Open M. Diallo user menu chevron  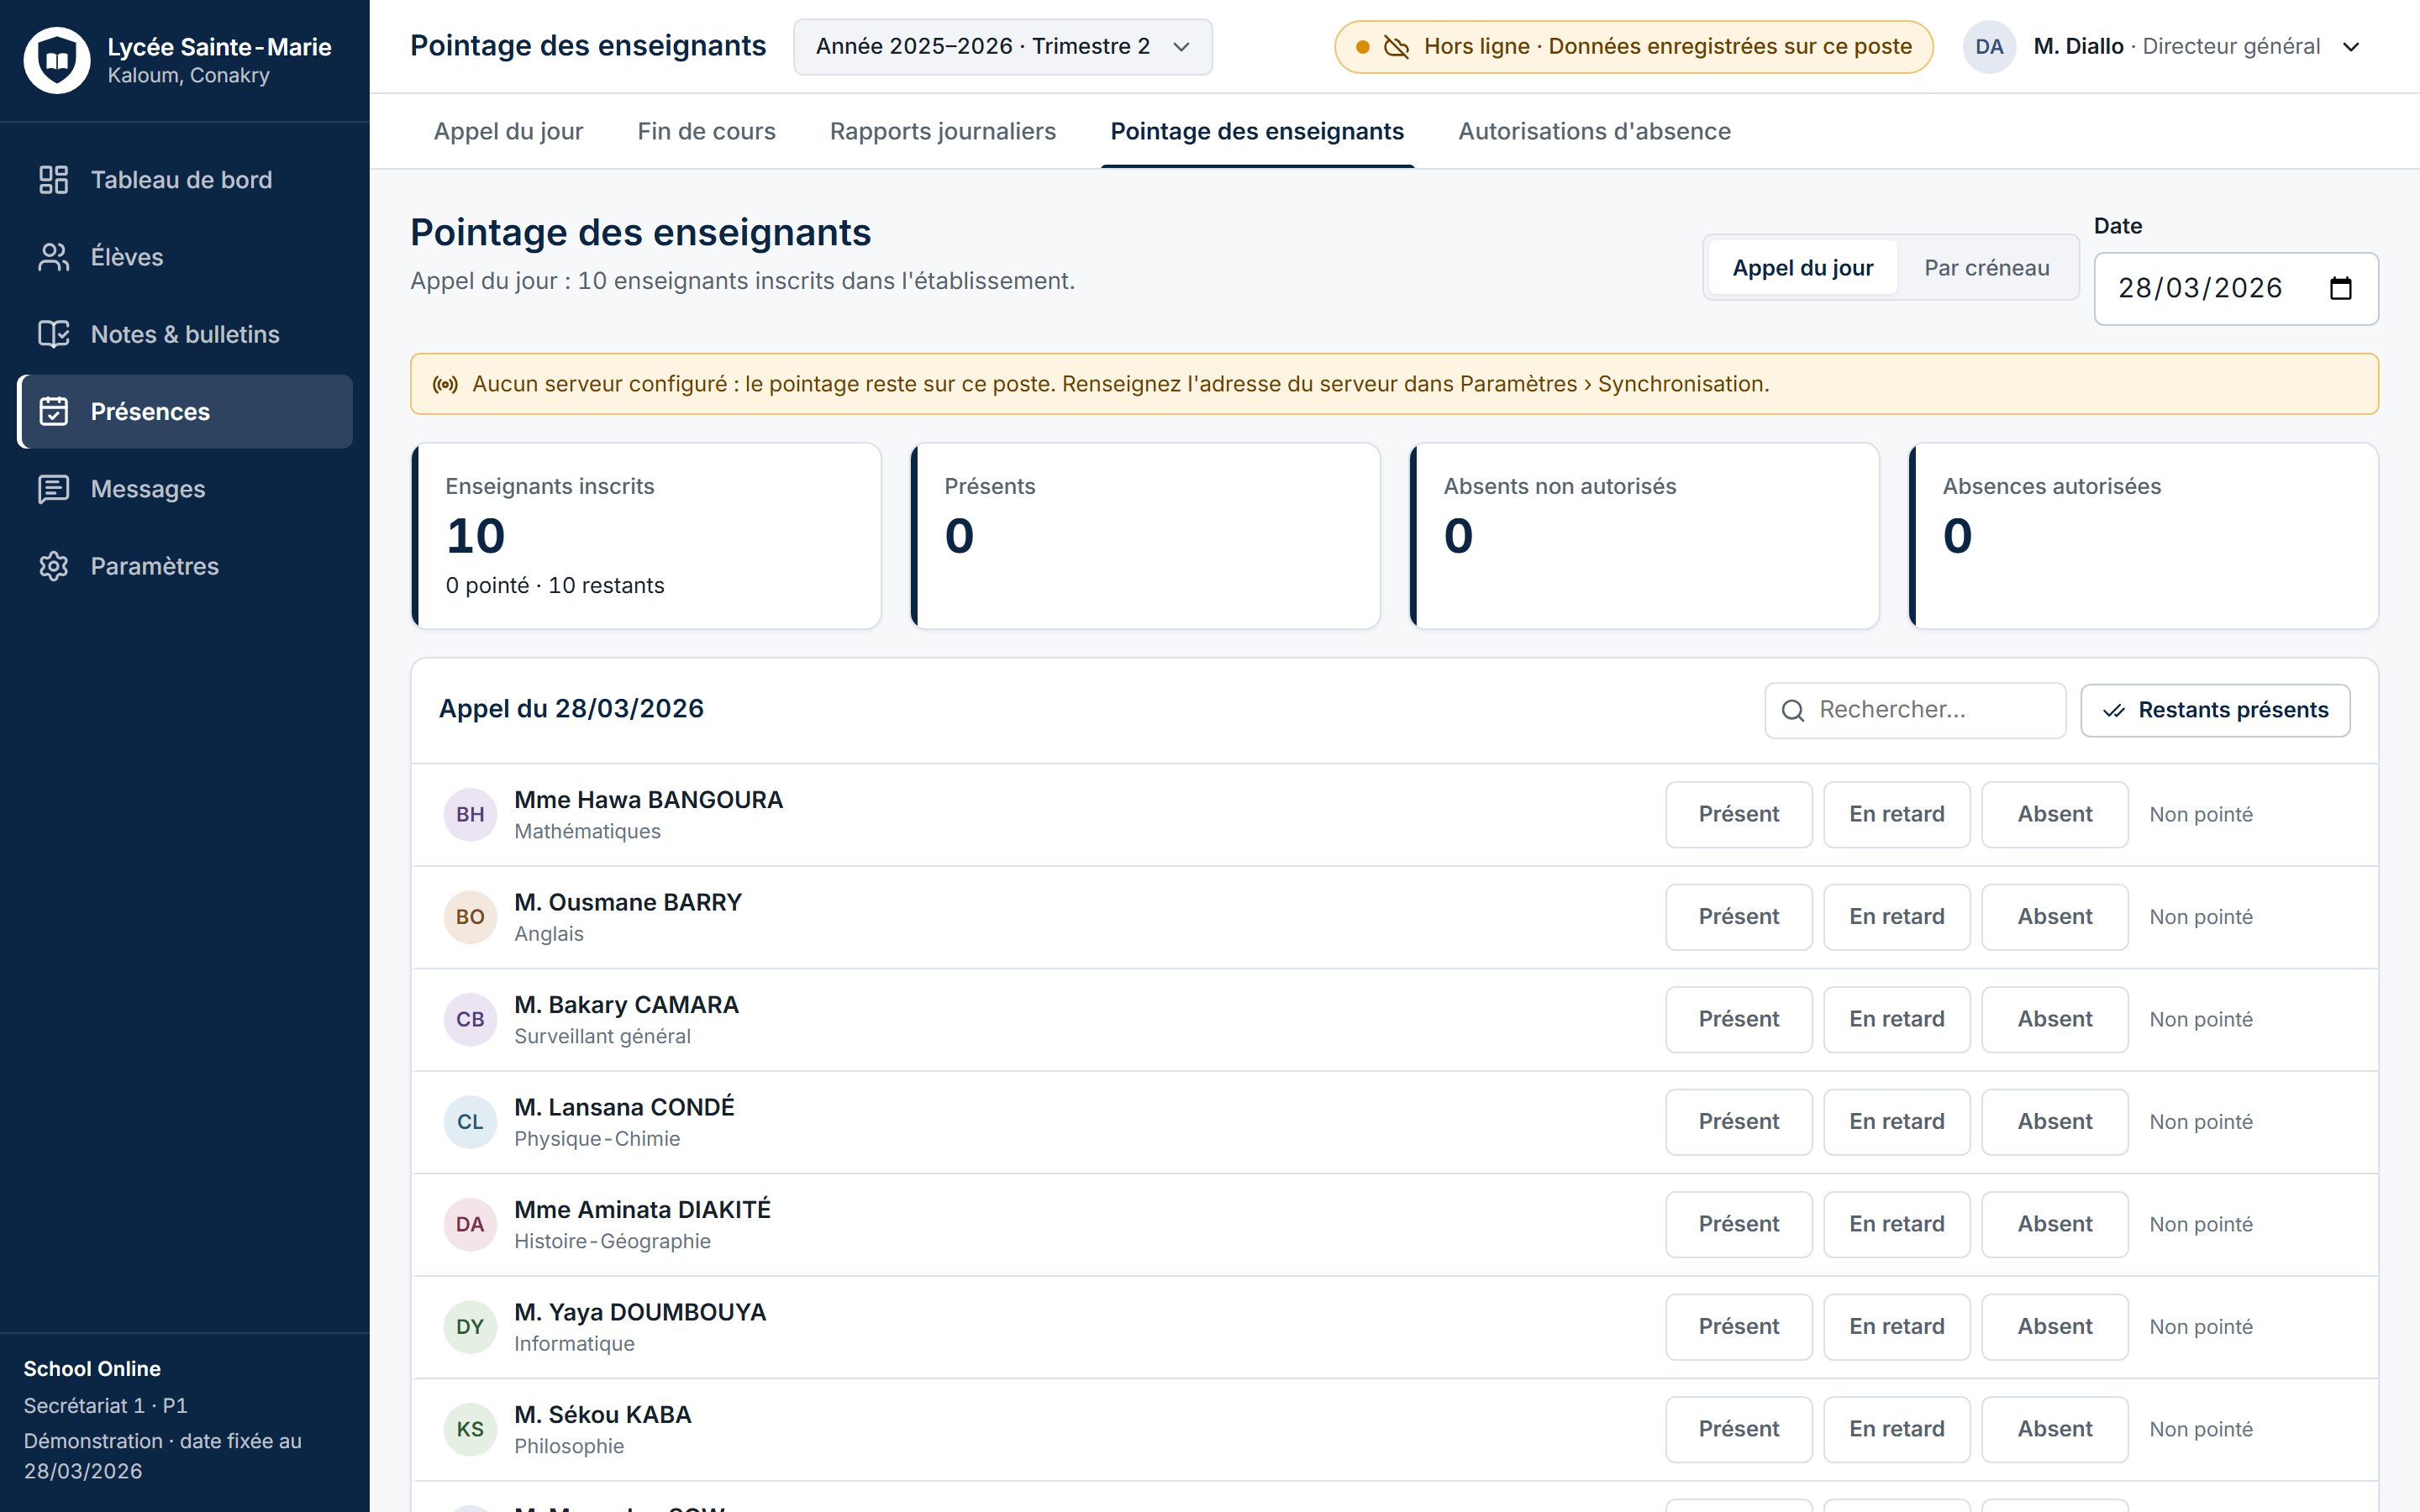click(2351, 47)
